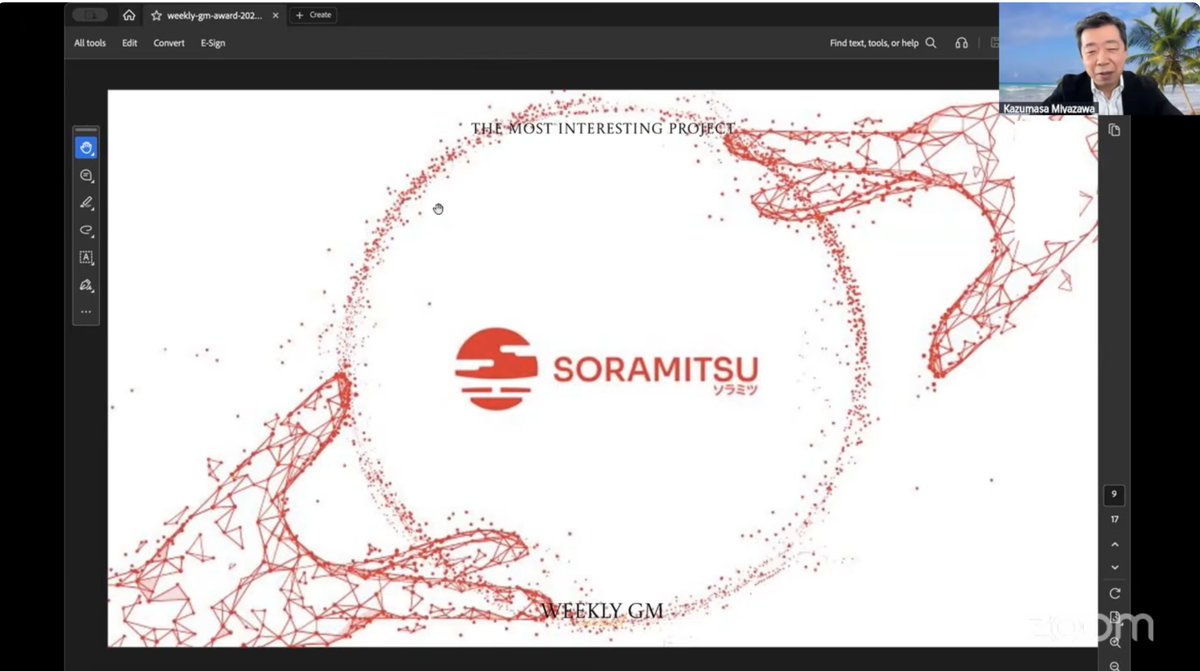Switch to the weekly-gm-award document tab
1200x671 pixels.
210,15
